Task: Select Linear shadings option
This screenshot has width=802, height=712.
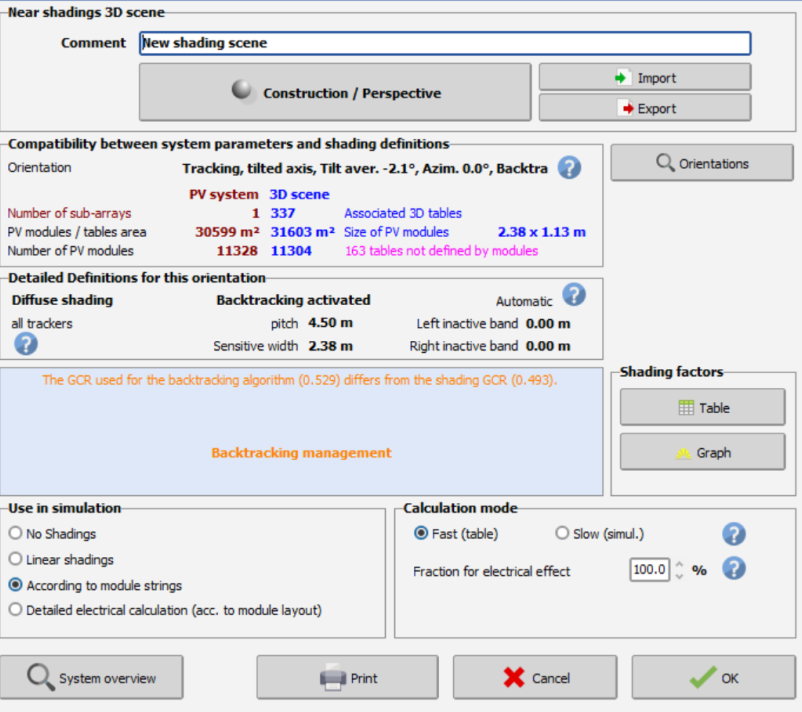Action: (x=15, y=559)
